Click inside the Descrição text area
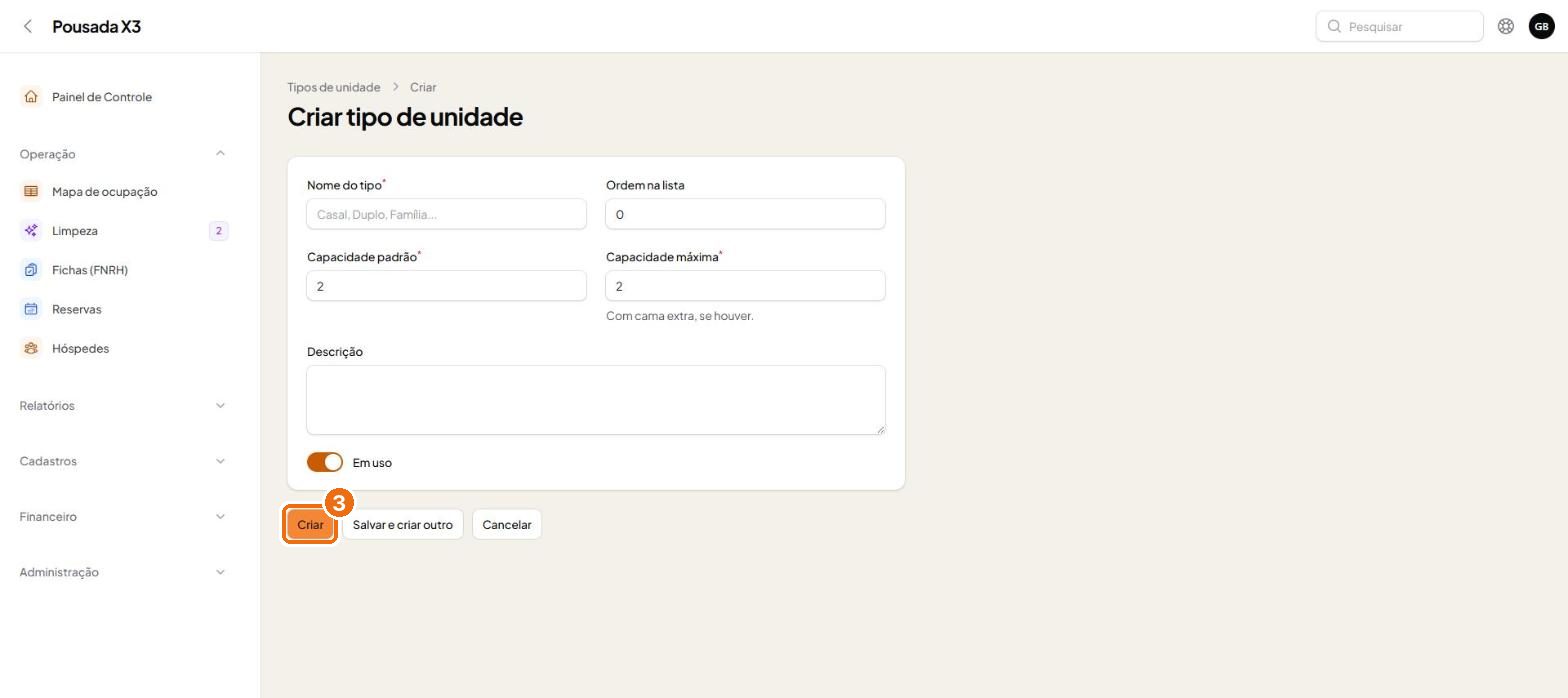Viewport: 1568px width, 698px height. click(596, 400)
